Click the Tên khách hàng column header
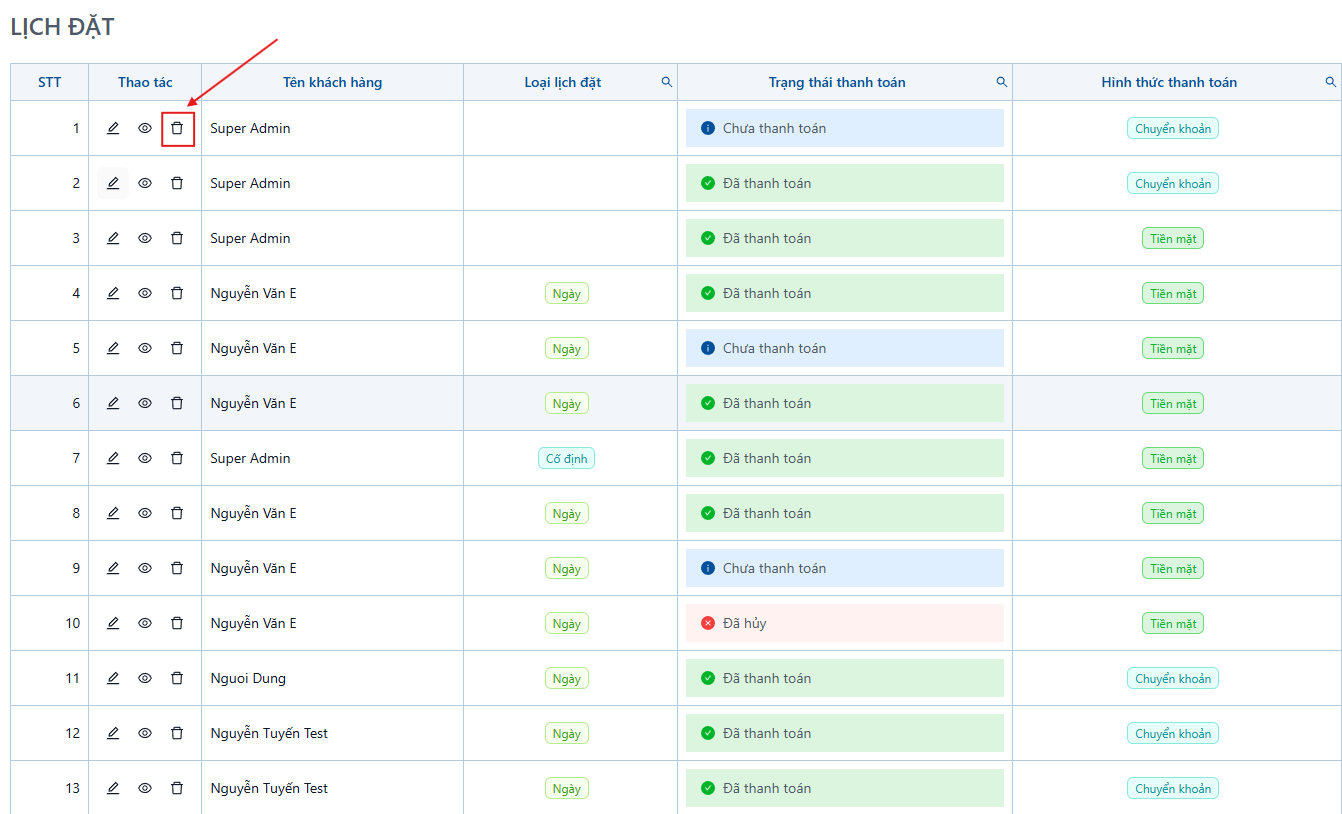 pyautogui.click(x=332, y=82)
